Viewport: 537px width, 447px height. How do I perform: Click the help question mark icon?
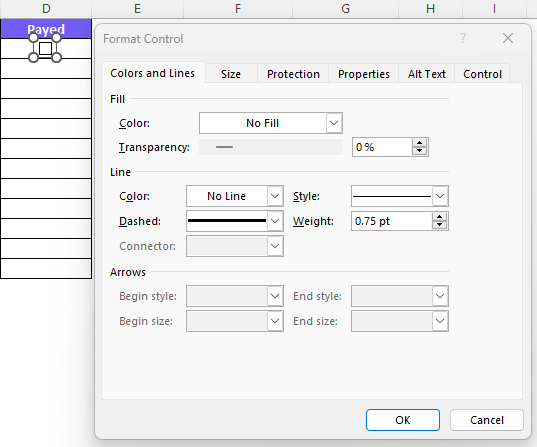(463, 38)
